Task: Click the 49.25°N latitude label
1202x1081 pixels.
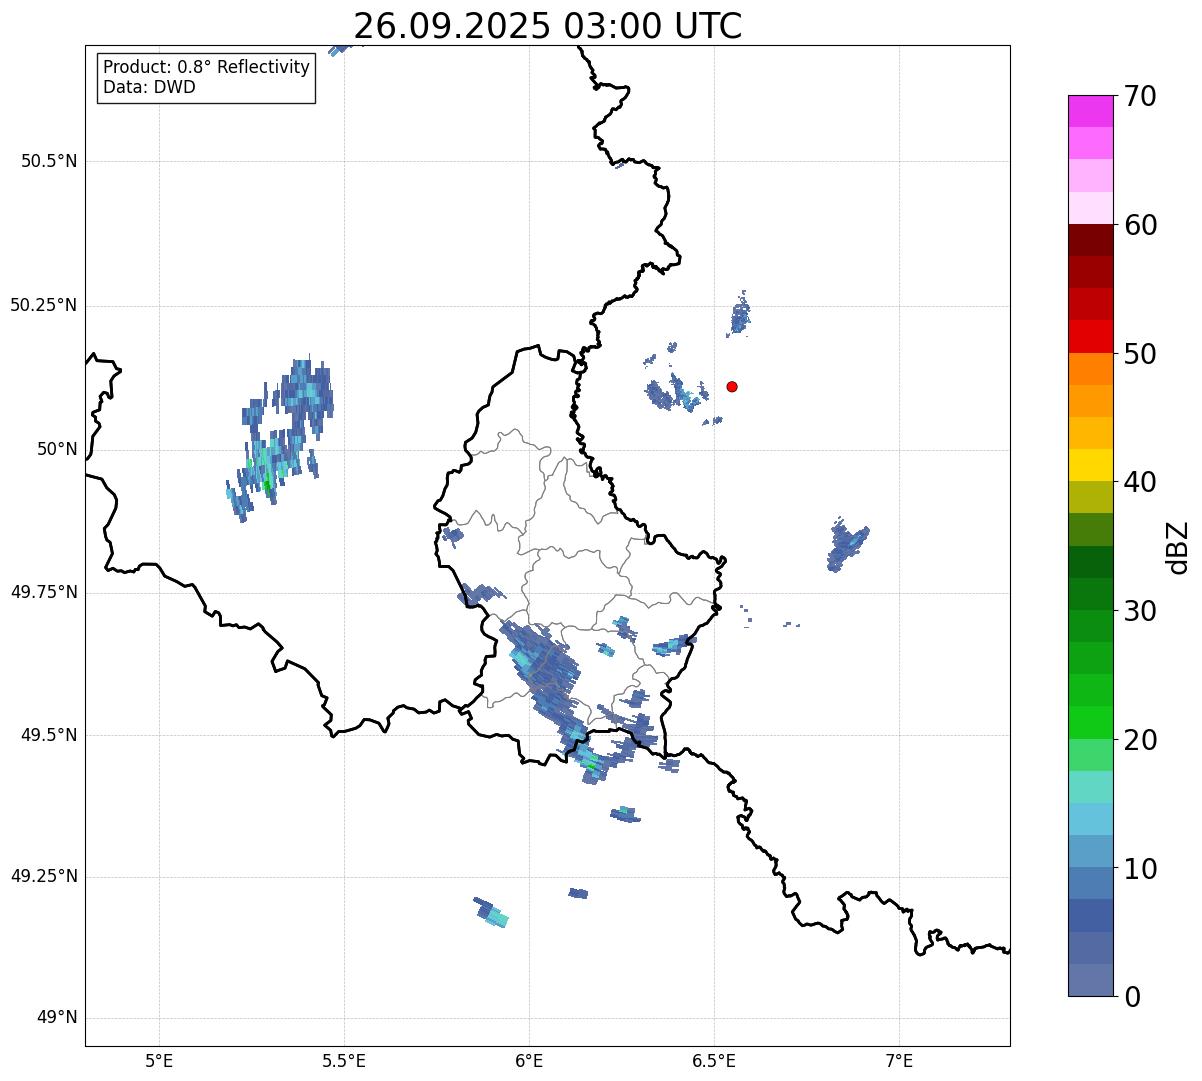Action: pyautogui.click(x=44, y=877)
